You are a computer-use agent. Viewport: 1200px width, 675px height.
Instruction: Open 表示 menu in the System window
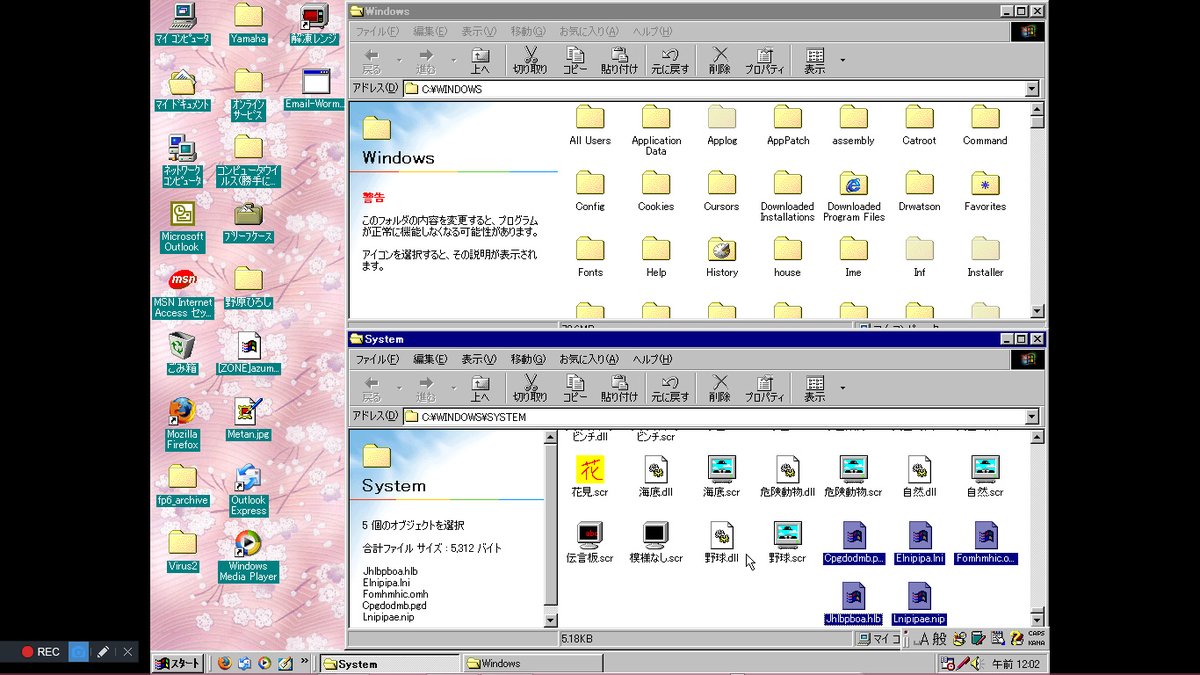pyautogui.click(x=478, y=359)
